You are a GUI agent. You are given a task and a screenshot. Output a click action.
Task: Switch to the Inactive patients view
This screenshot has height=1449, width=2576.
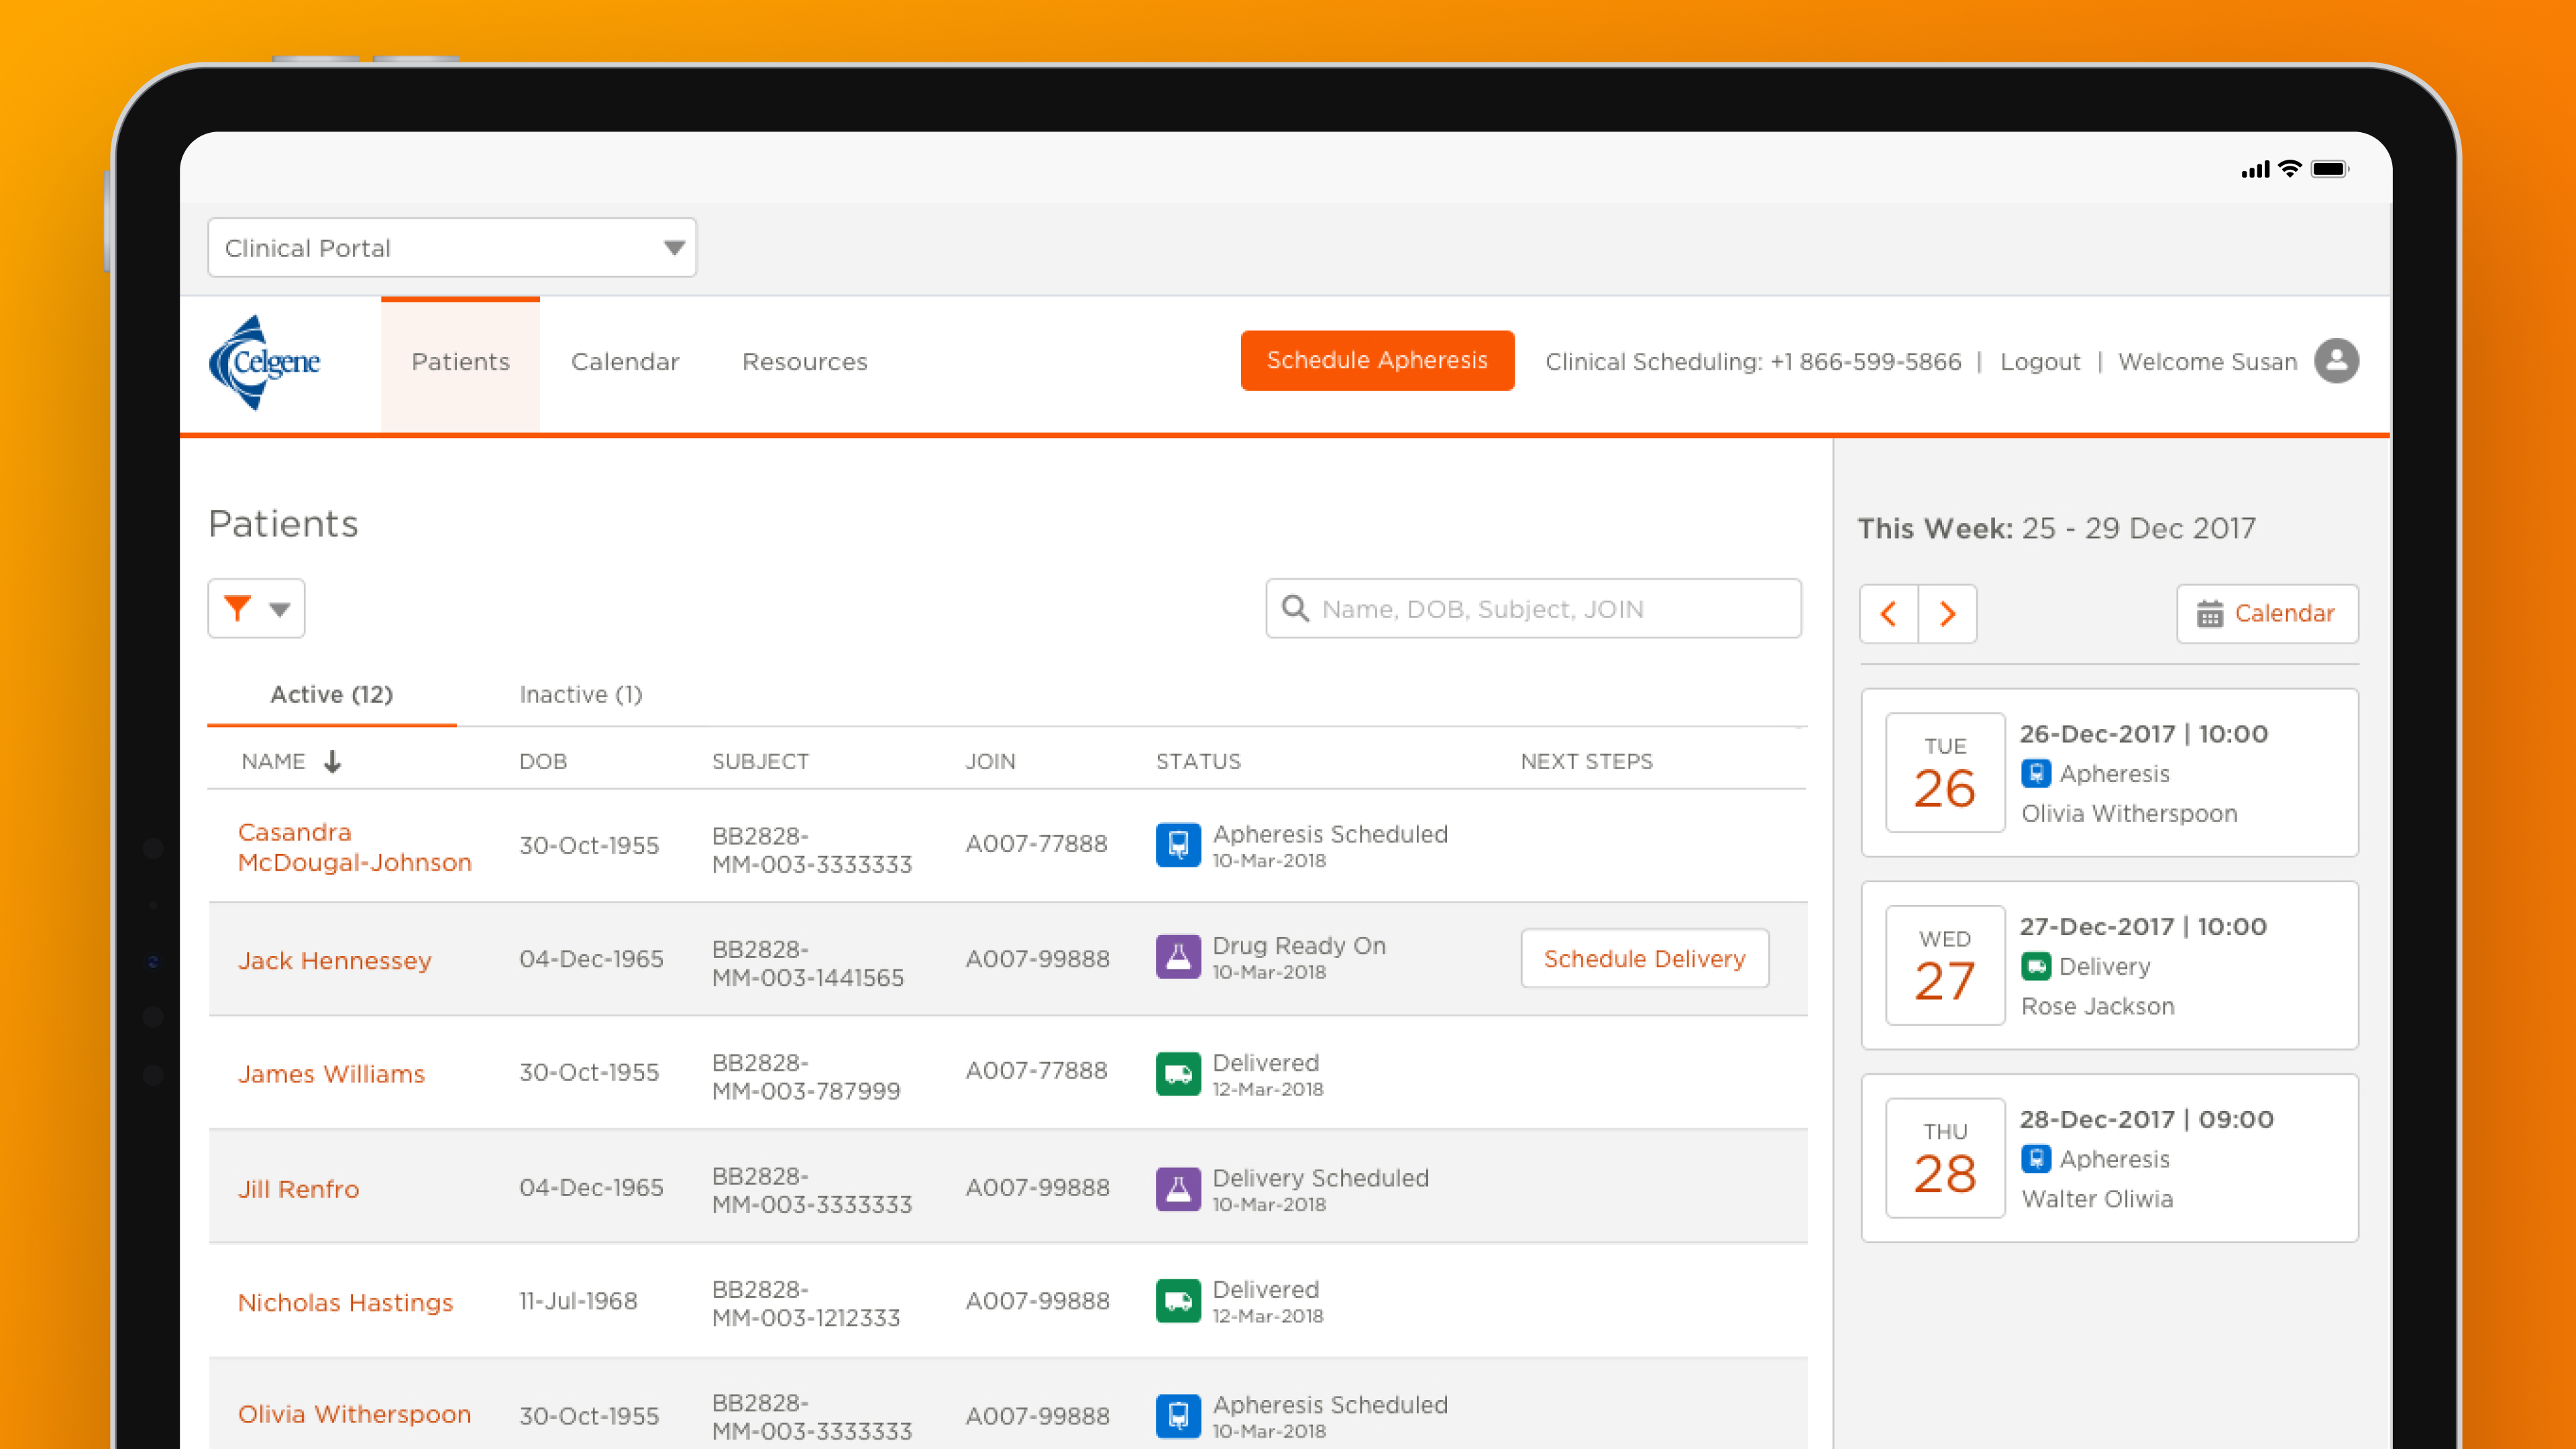coord(580,694)
